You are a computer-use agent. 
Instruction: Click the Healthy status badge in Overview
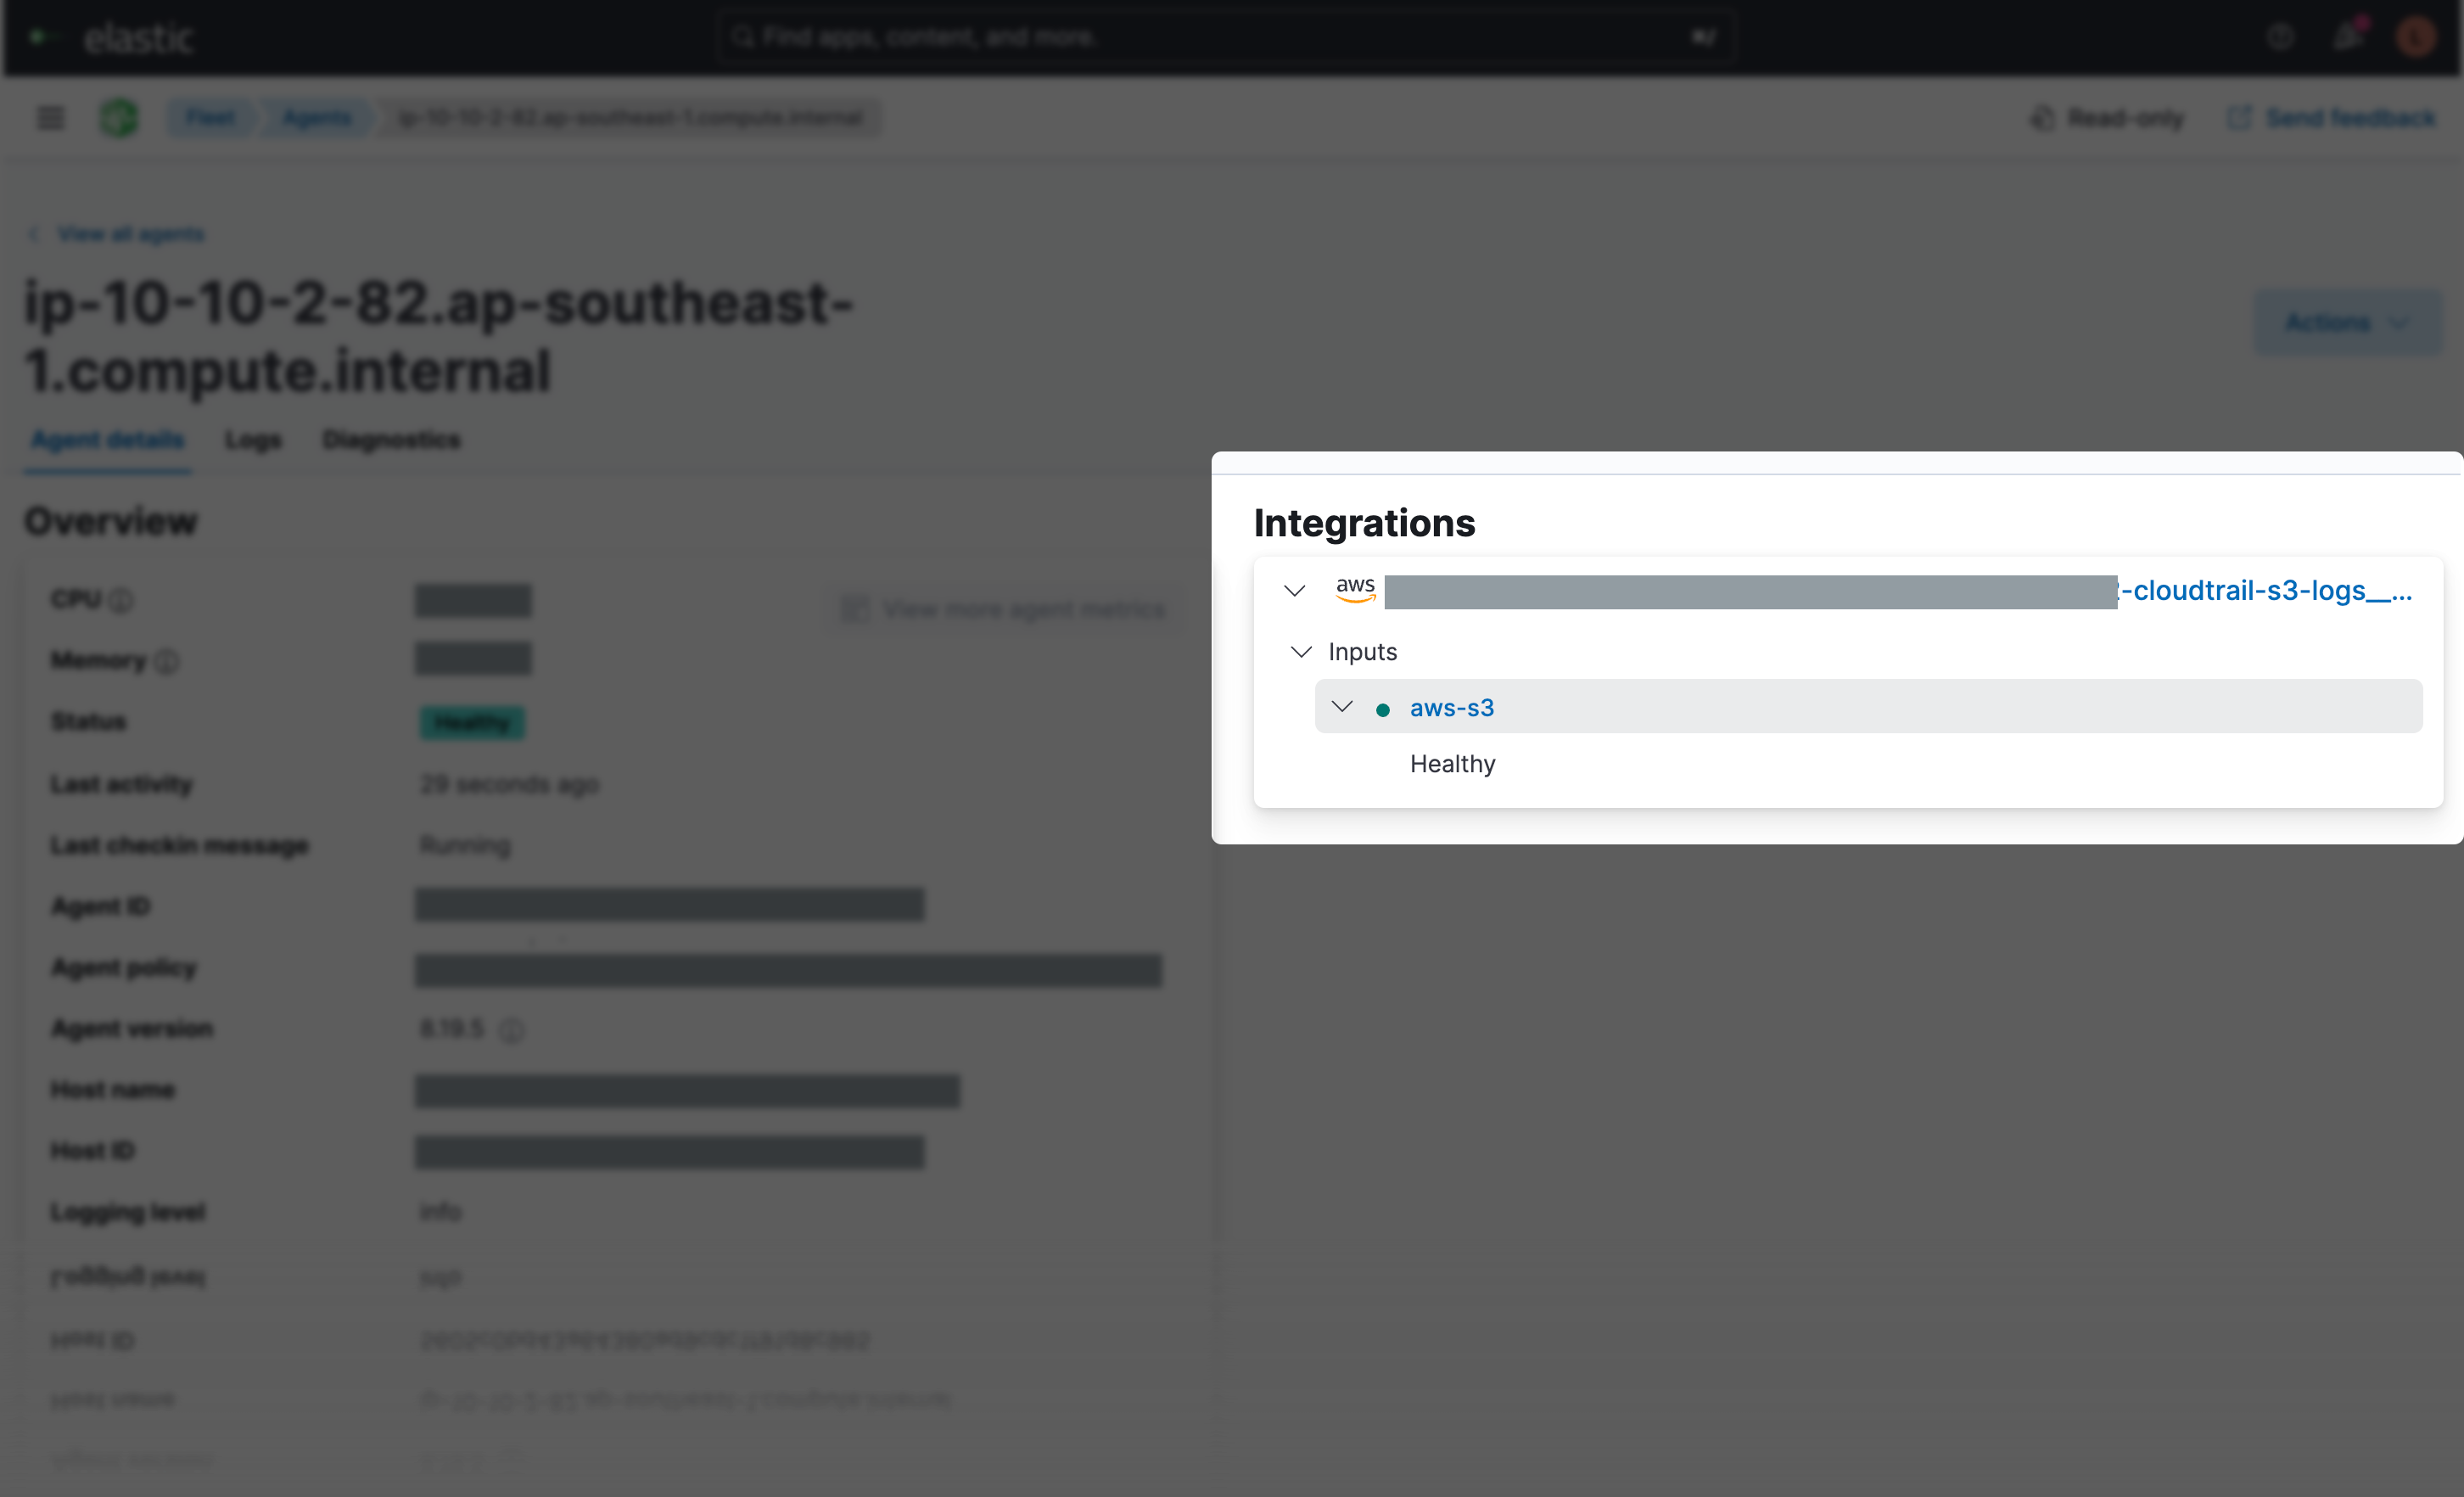click(472, 723)
